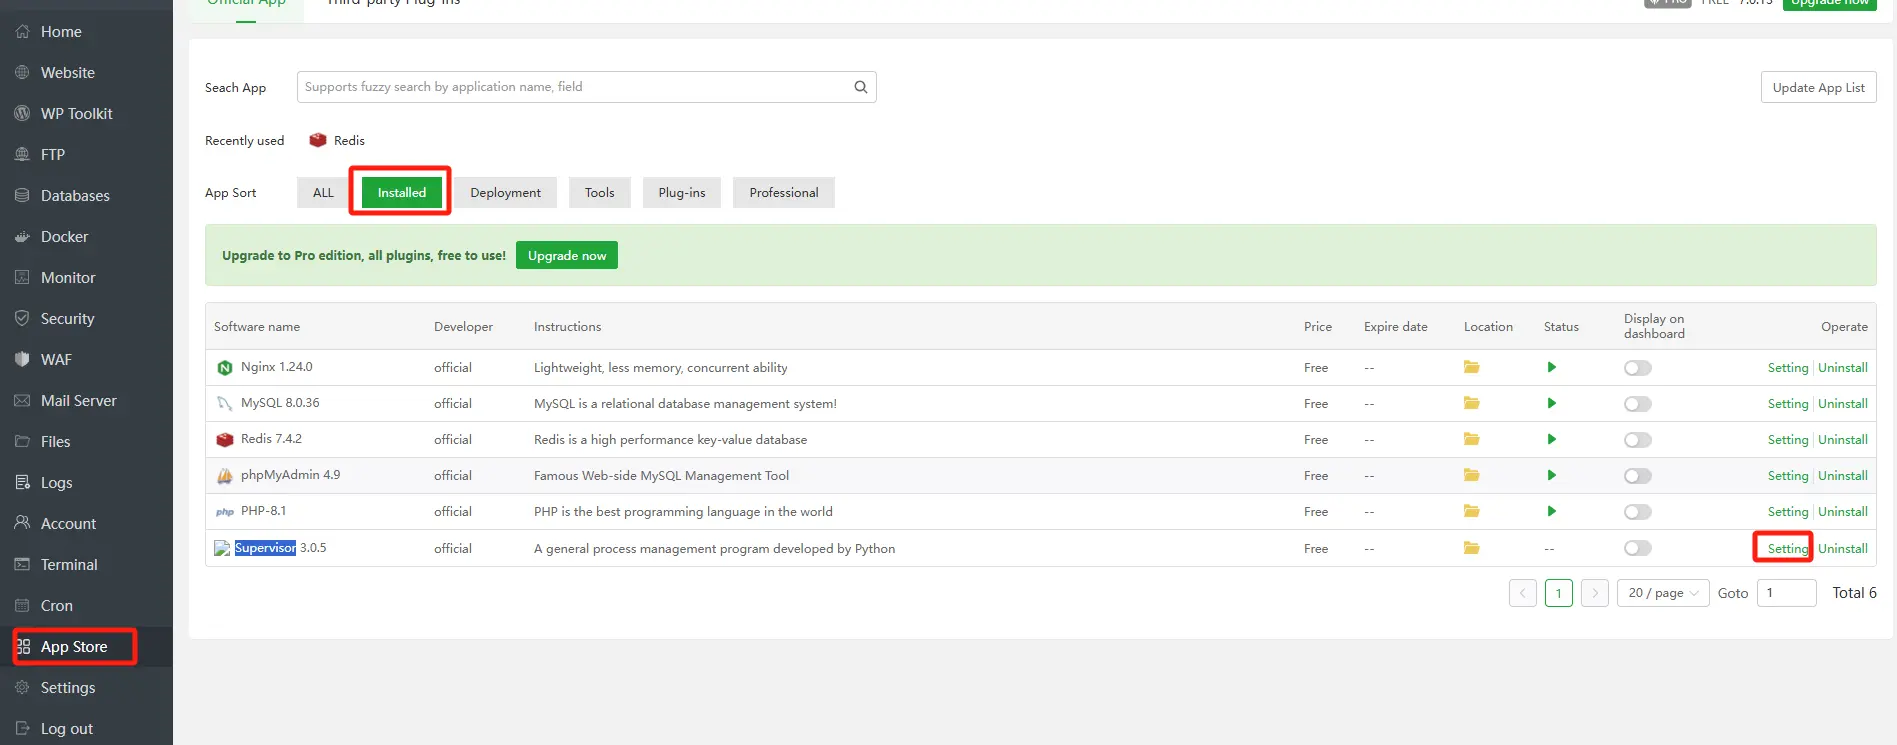Screen dimensions: 1897x745
Task: Open Setting for Supervisor
Action: tap(1787, 549)
